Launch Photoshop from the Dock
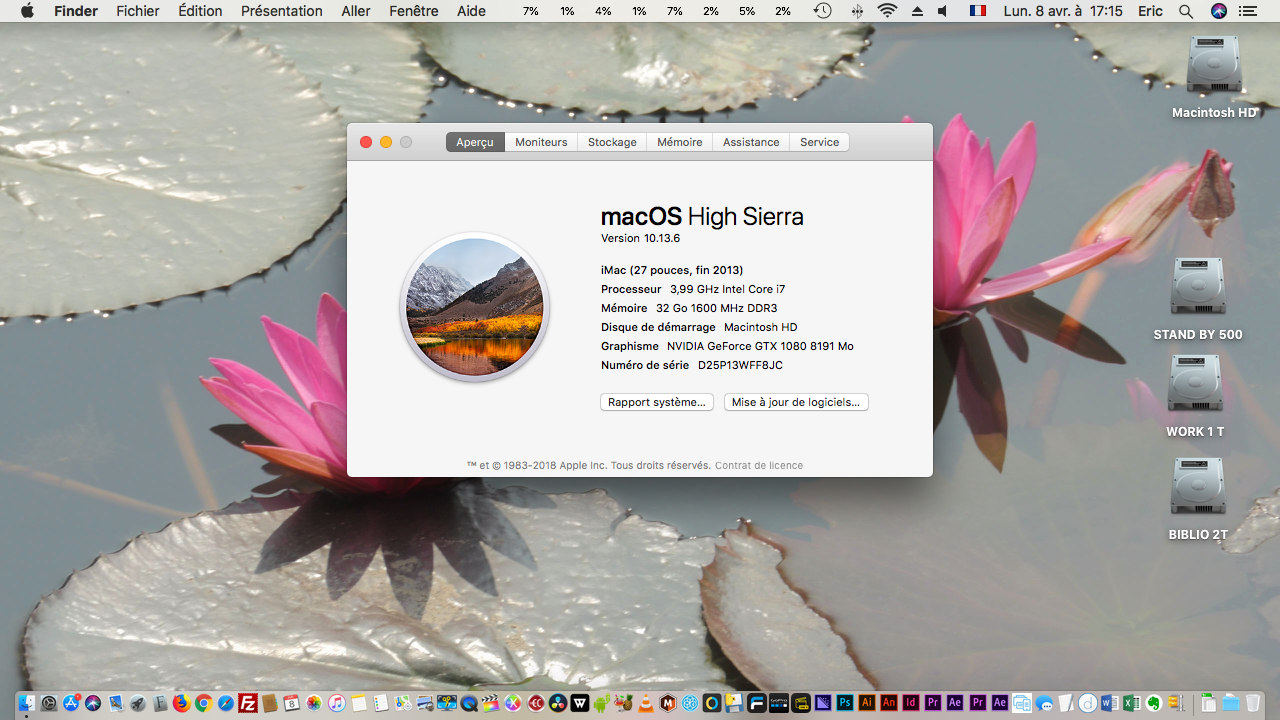This screenshot has width=1280, height=720. 845,703
